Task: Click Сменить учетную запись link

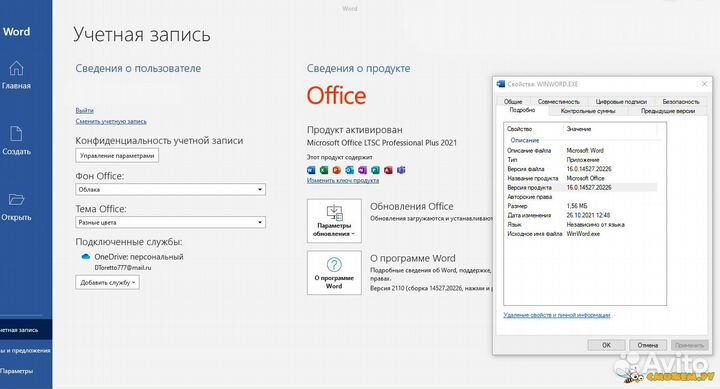Action: pyautogui.click(x=111, y=121)
